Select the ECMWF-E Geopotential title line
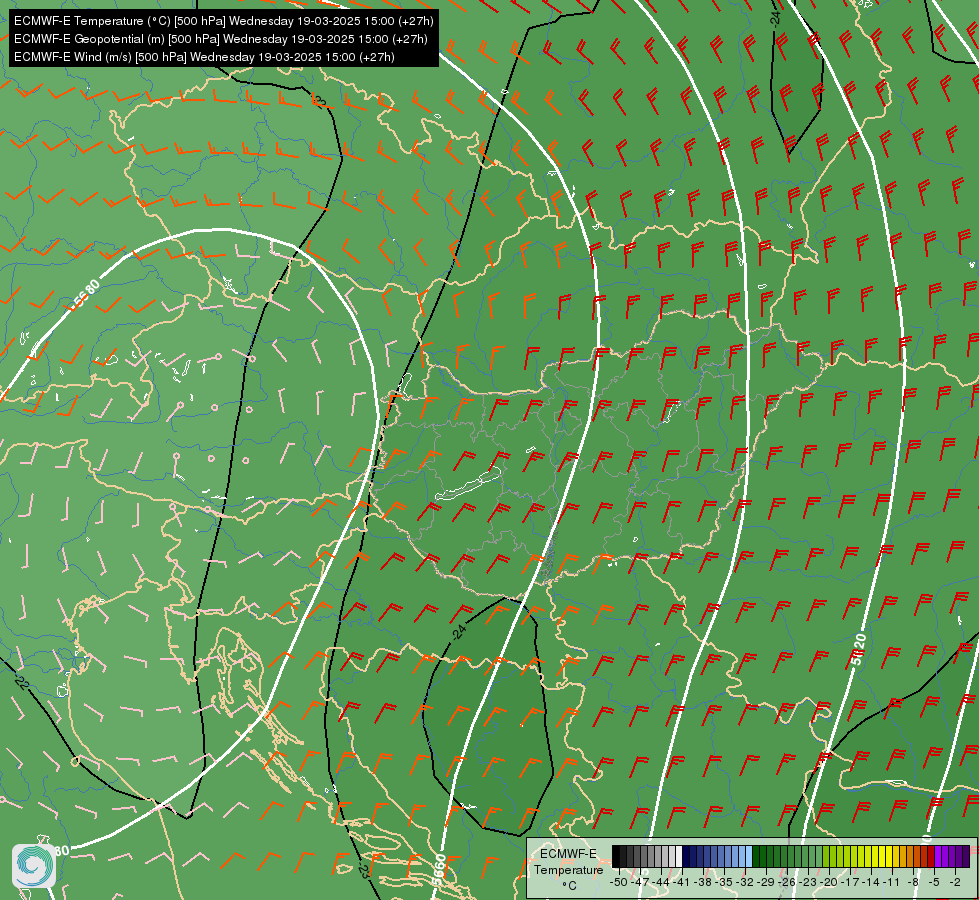This screenshot has width=979, height=900. (x=220, y=39)
